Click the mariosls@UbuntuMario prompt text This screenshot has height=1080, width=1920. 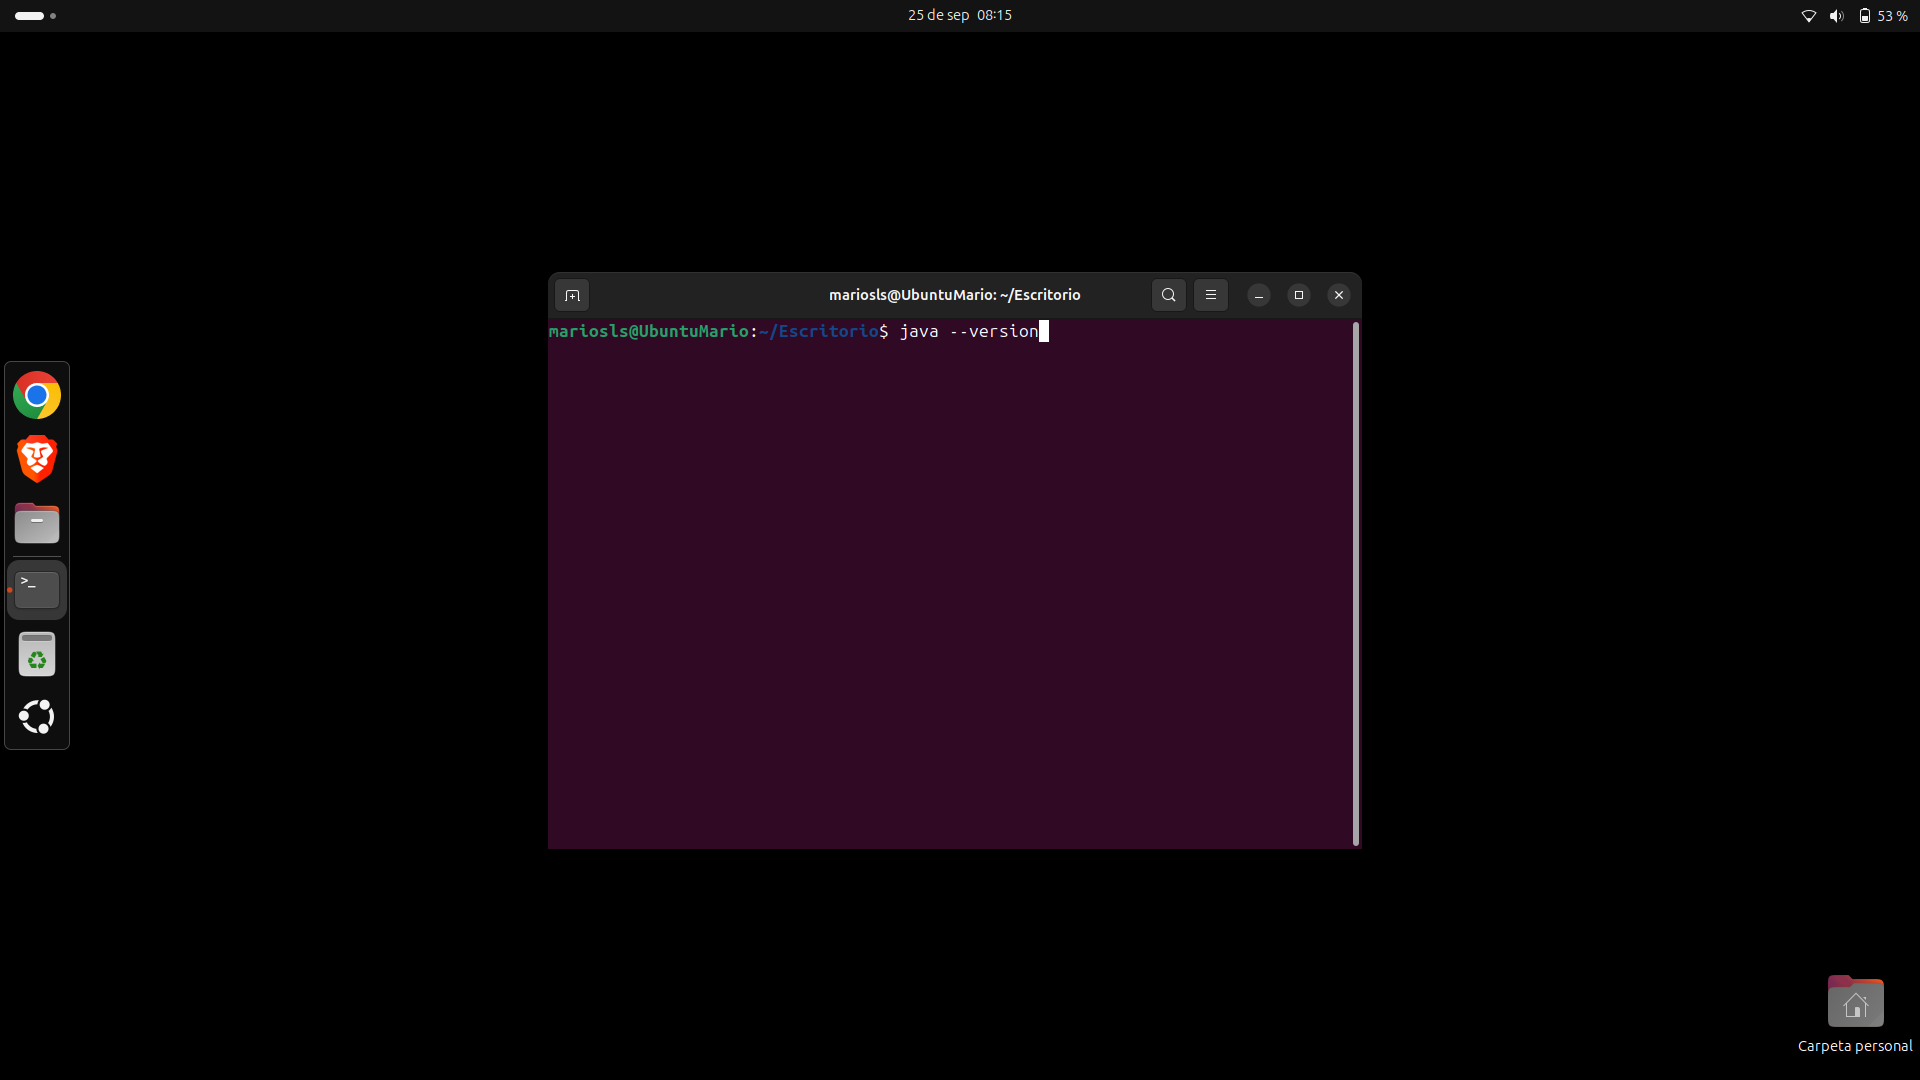click(648, 331)
